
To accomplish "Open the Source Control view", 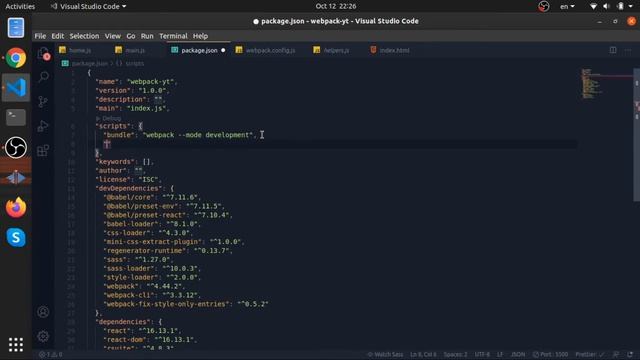I will coord(43,101).
